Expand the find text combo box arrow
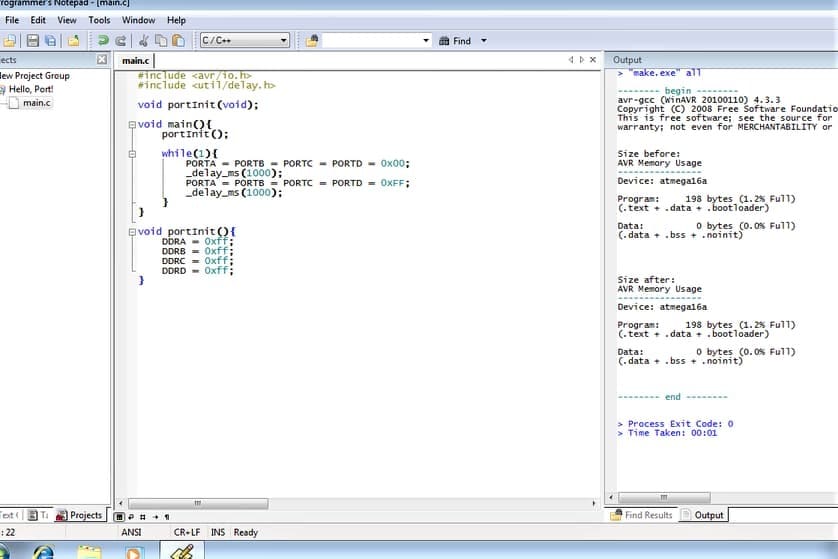Viewport: 838px width, 559px height. [426, 41]
